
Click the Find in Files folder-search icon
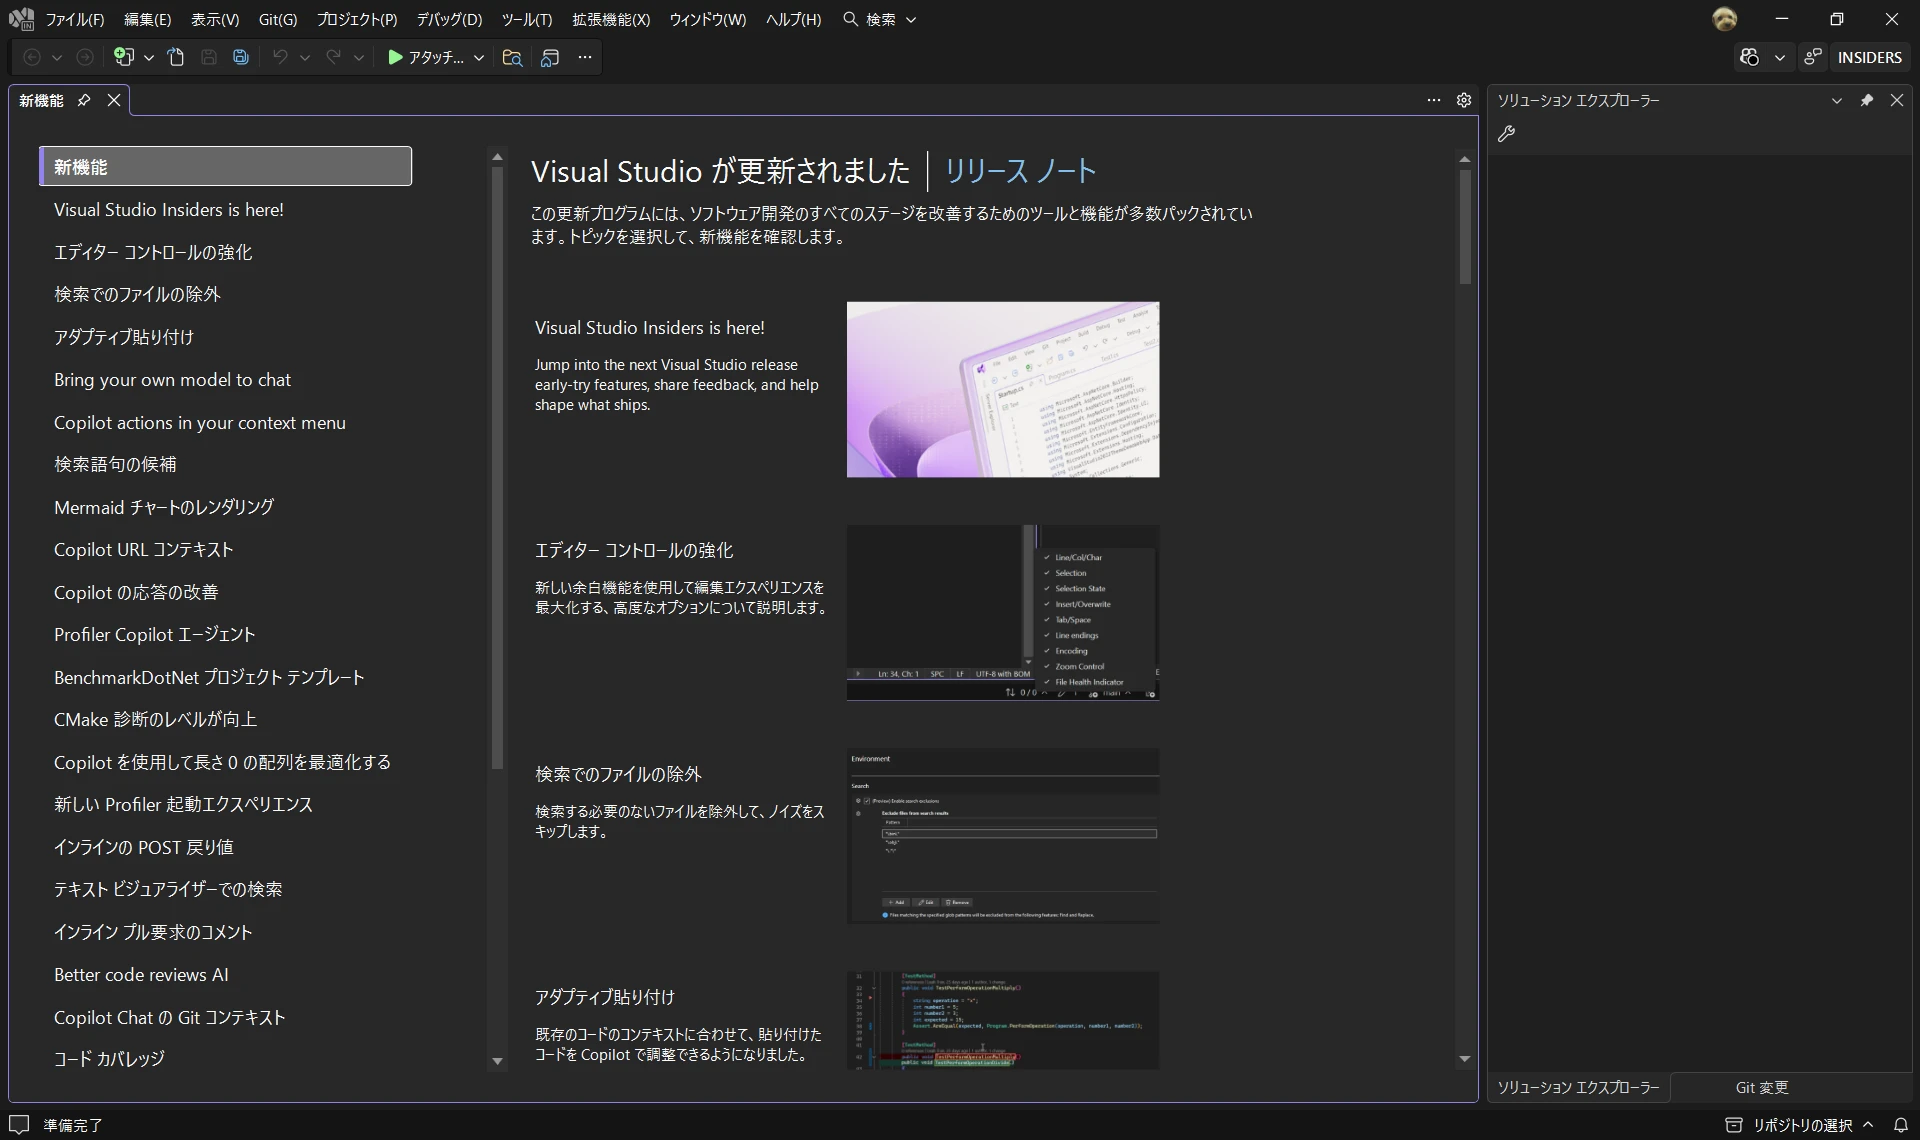[x=512, y=57]
